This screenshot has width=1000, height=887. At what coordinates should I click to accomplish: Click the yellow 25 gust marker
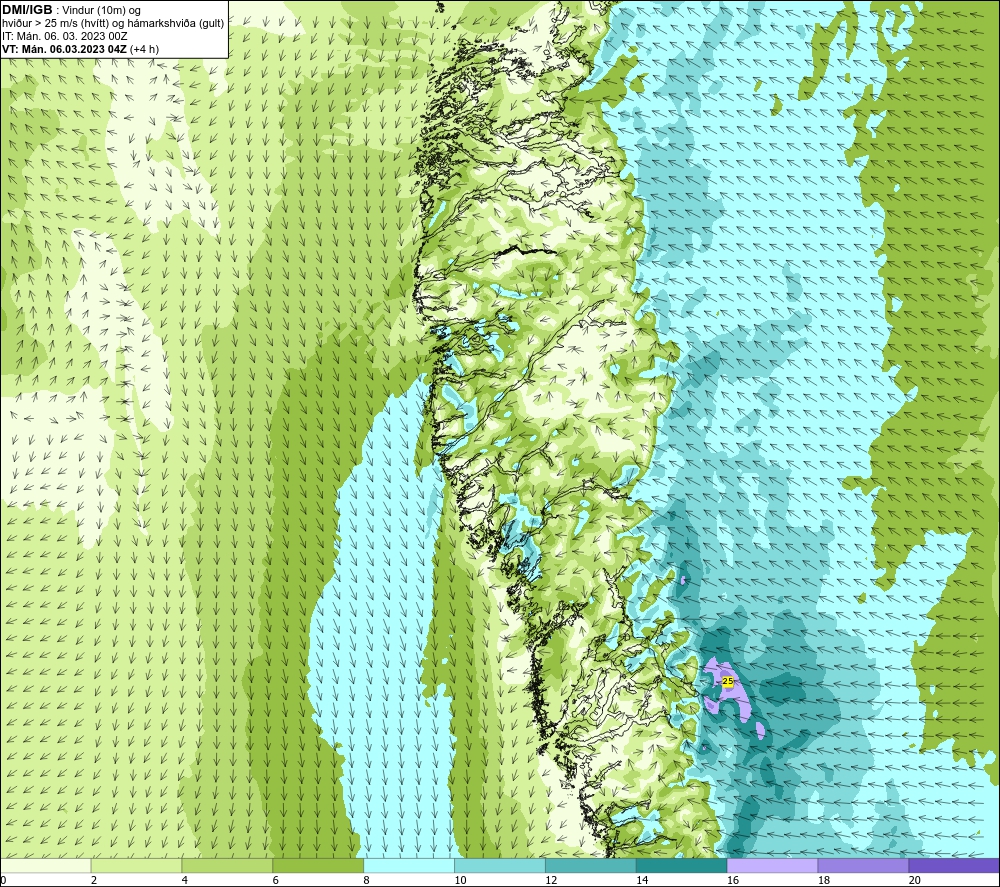tap(728, 682)
